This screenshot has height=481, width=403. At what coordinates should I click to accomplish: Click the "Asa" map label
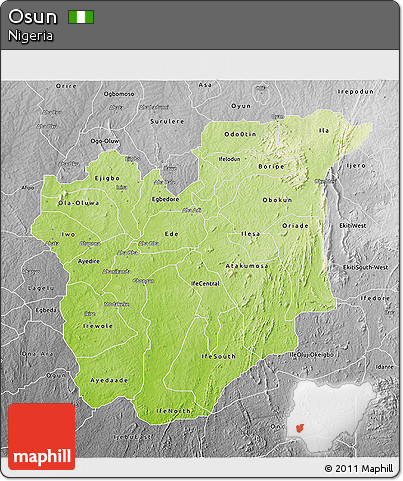coord(205,85)
